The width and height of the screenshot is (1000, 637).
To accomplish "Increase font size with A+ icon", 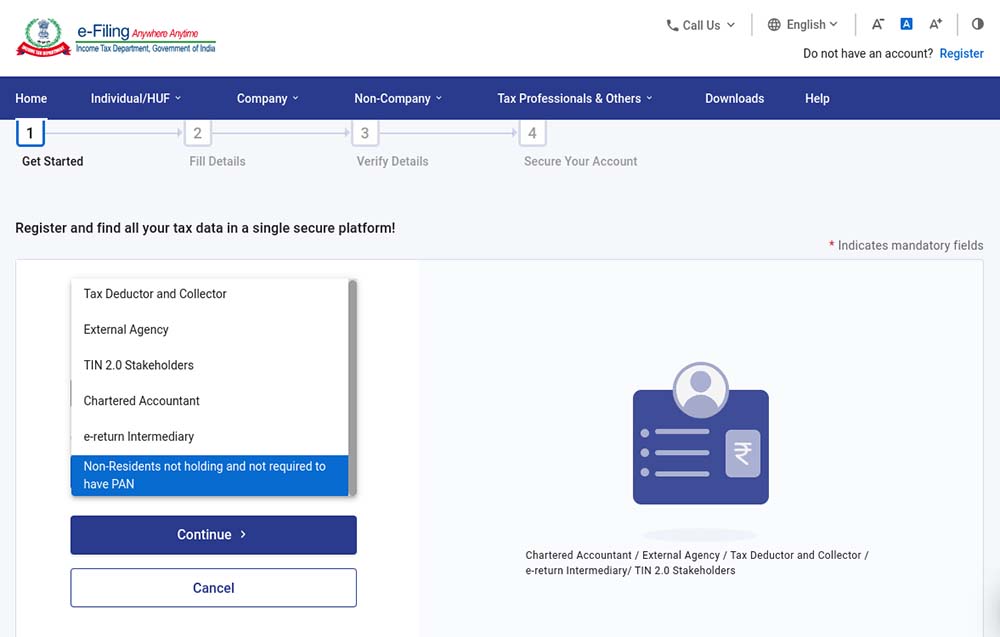I will [x=936, y=24].
